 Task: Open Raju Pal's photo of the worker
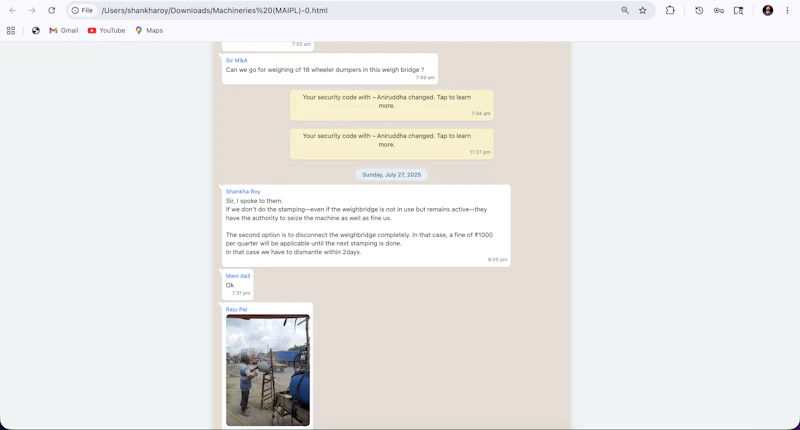point(268,370)
